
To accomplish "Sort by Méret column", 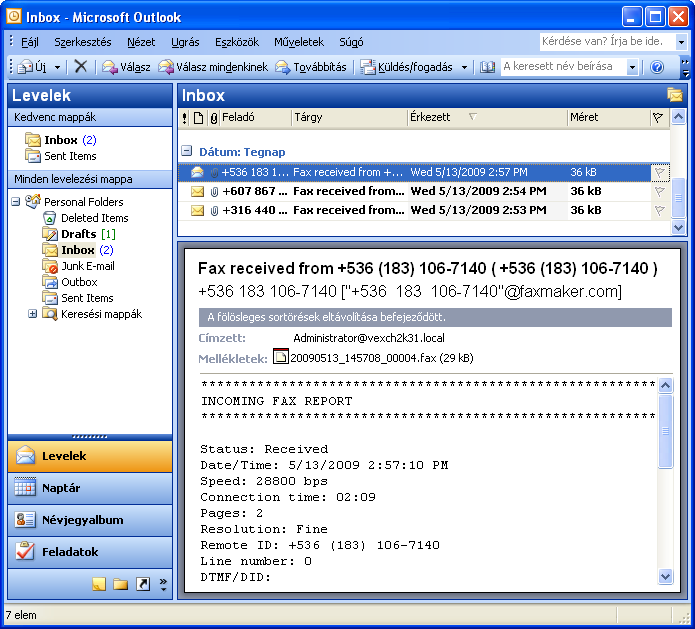I will (609, 117).
